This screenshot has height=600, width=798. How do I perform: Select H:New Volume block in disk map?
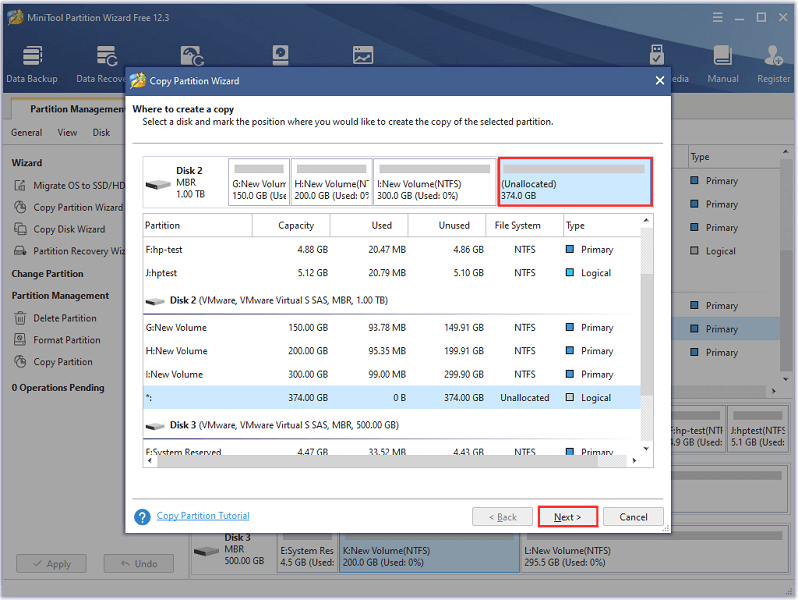click(331, 182)
